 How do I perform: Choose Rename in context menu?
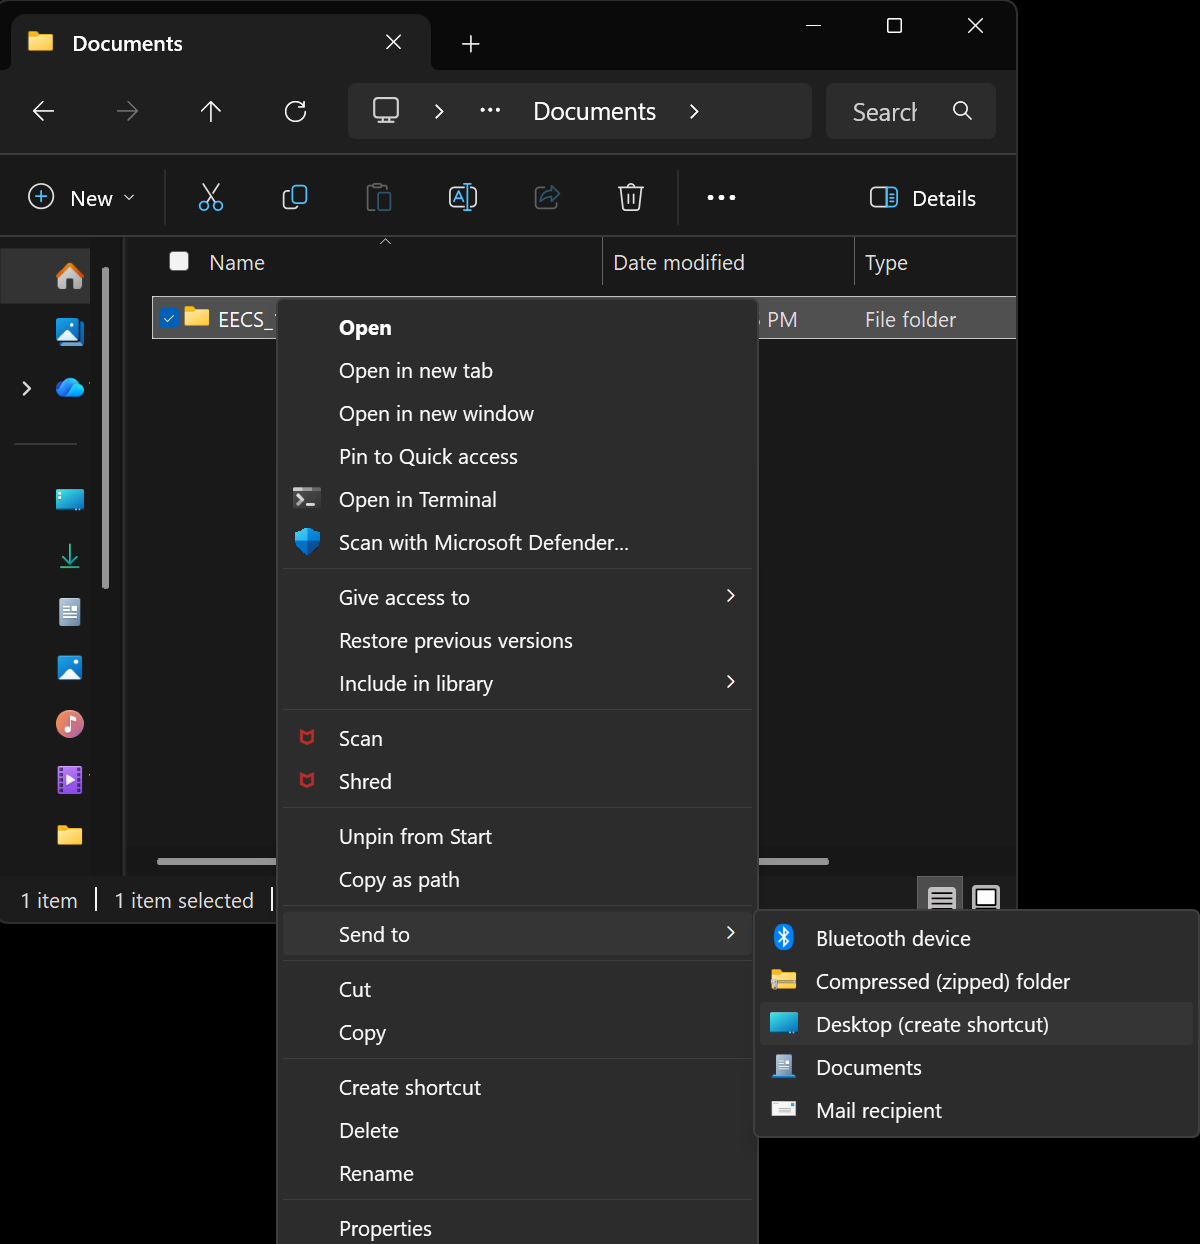coord(517,1174)
